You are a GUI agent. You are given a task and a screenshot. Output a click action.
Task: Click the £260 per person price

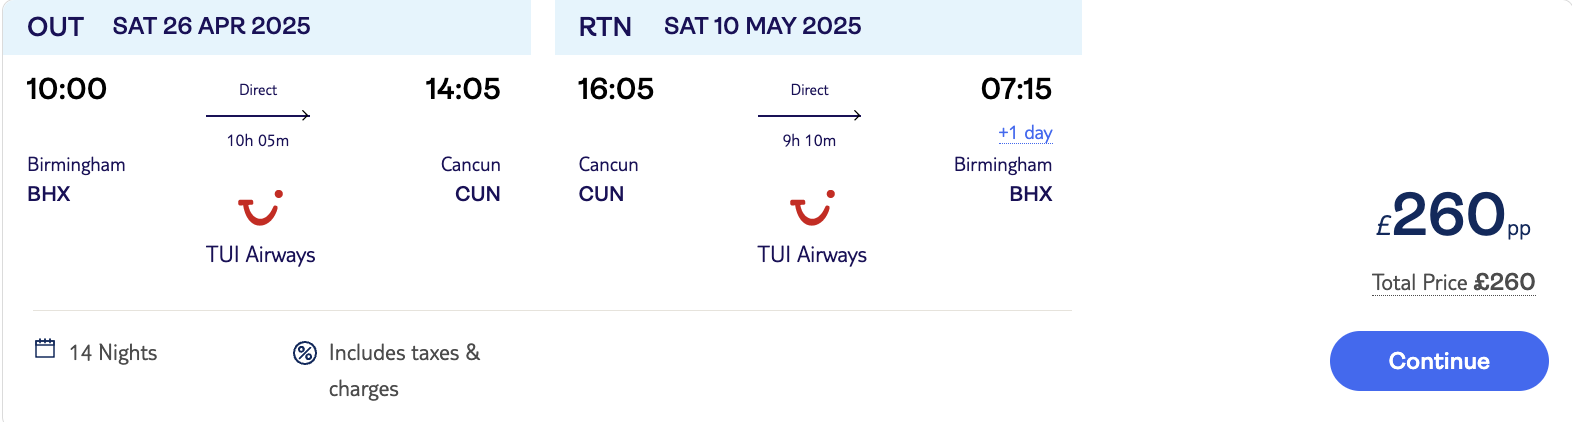tap(1453, 216)
